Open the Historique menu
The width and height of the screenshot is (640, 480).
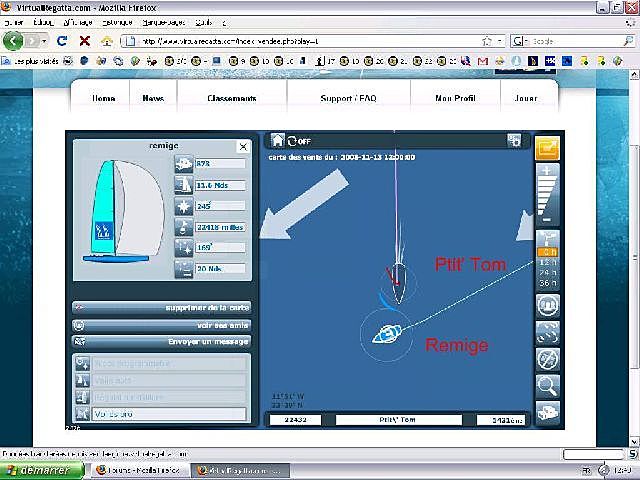point(118,22)
